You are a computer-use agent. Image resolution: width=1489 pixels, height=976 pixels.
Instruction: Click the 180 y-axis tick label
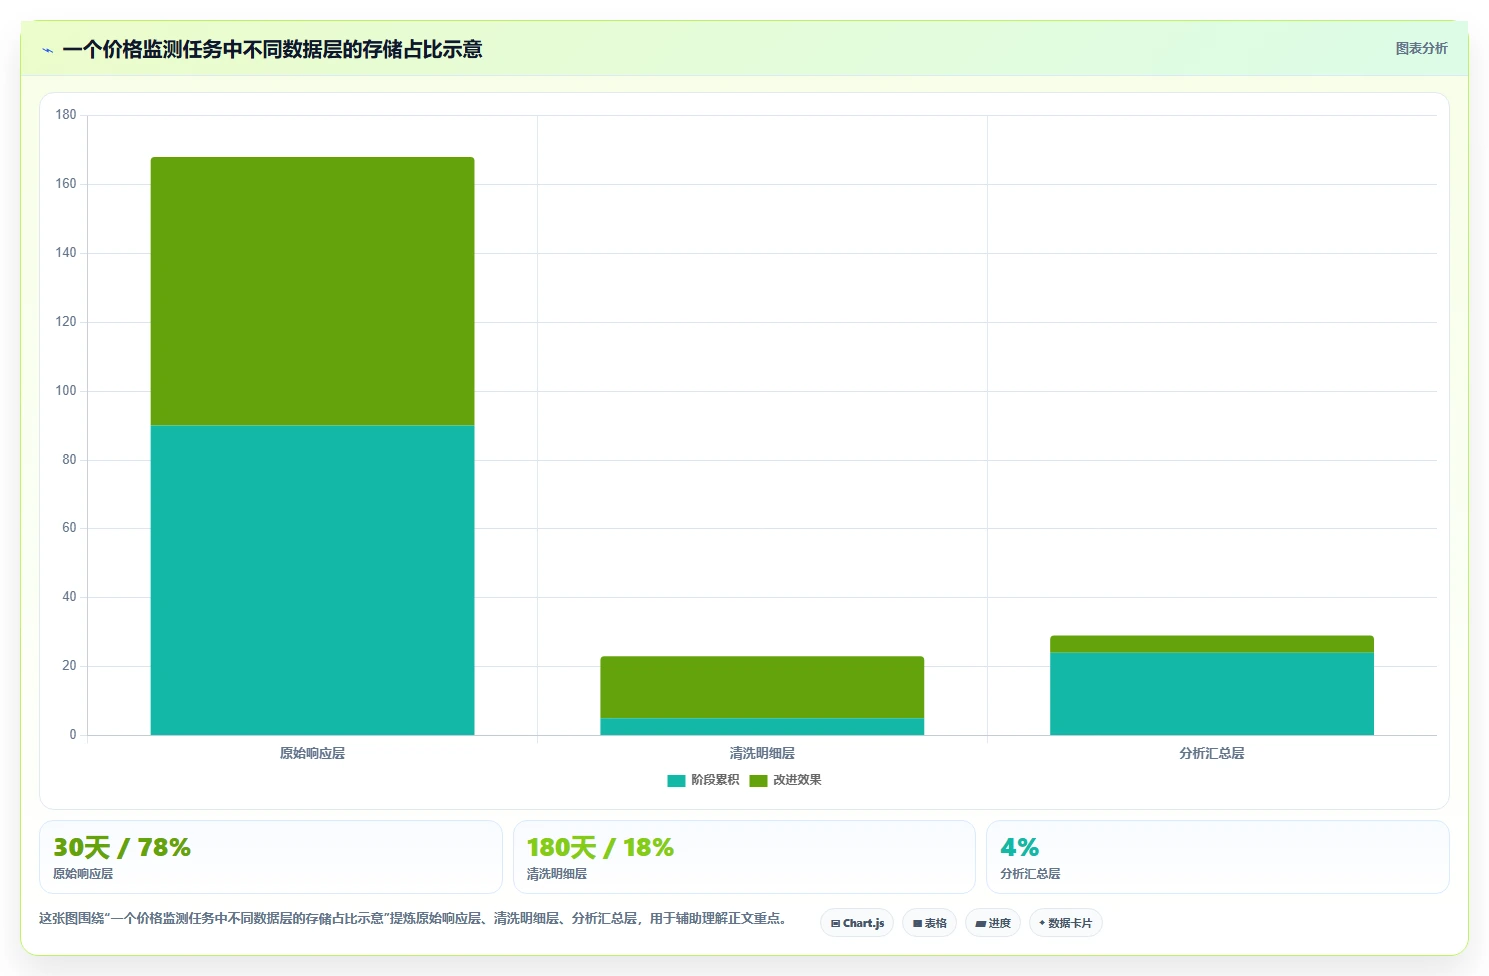click(x=66, y=115)
